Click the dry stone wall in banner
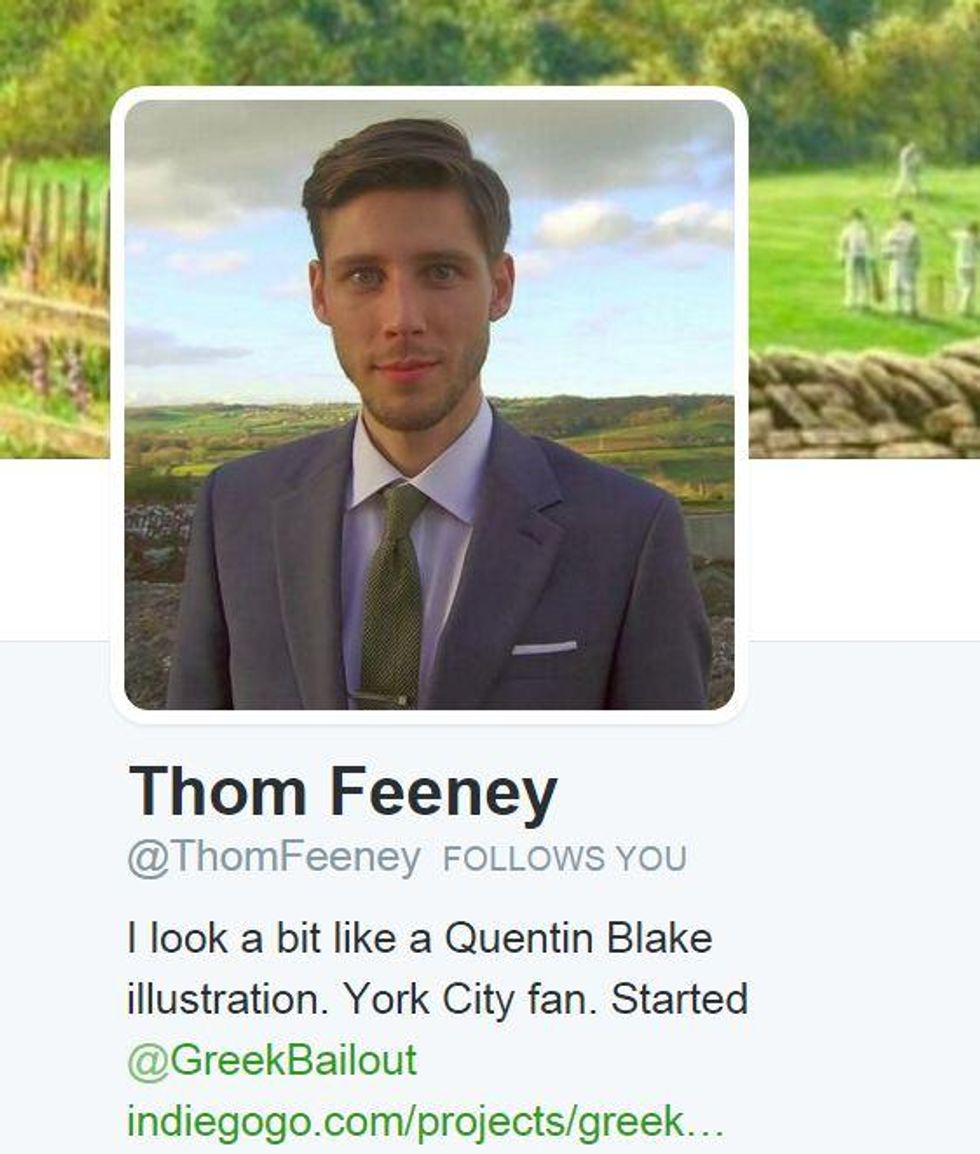This screenshot has height=1154, width=980. [864, 401]
